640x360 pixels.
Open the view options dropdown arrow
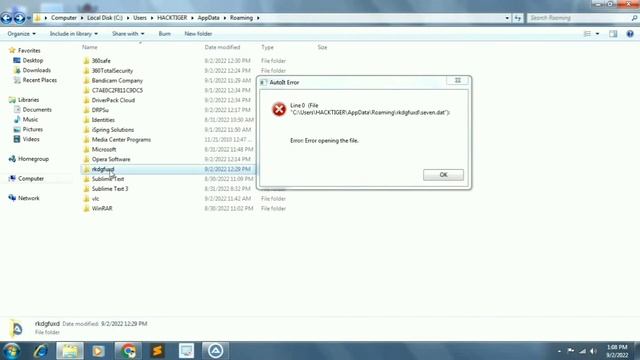tap(597, 34)
